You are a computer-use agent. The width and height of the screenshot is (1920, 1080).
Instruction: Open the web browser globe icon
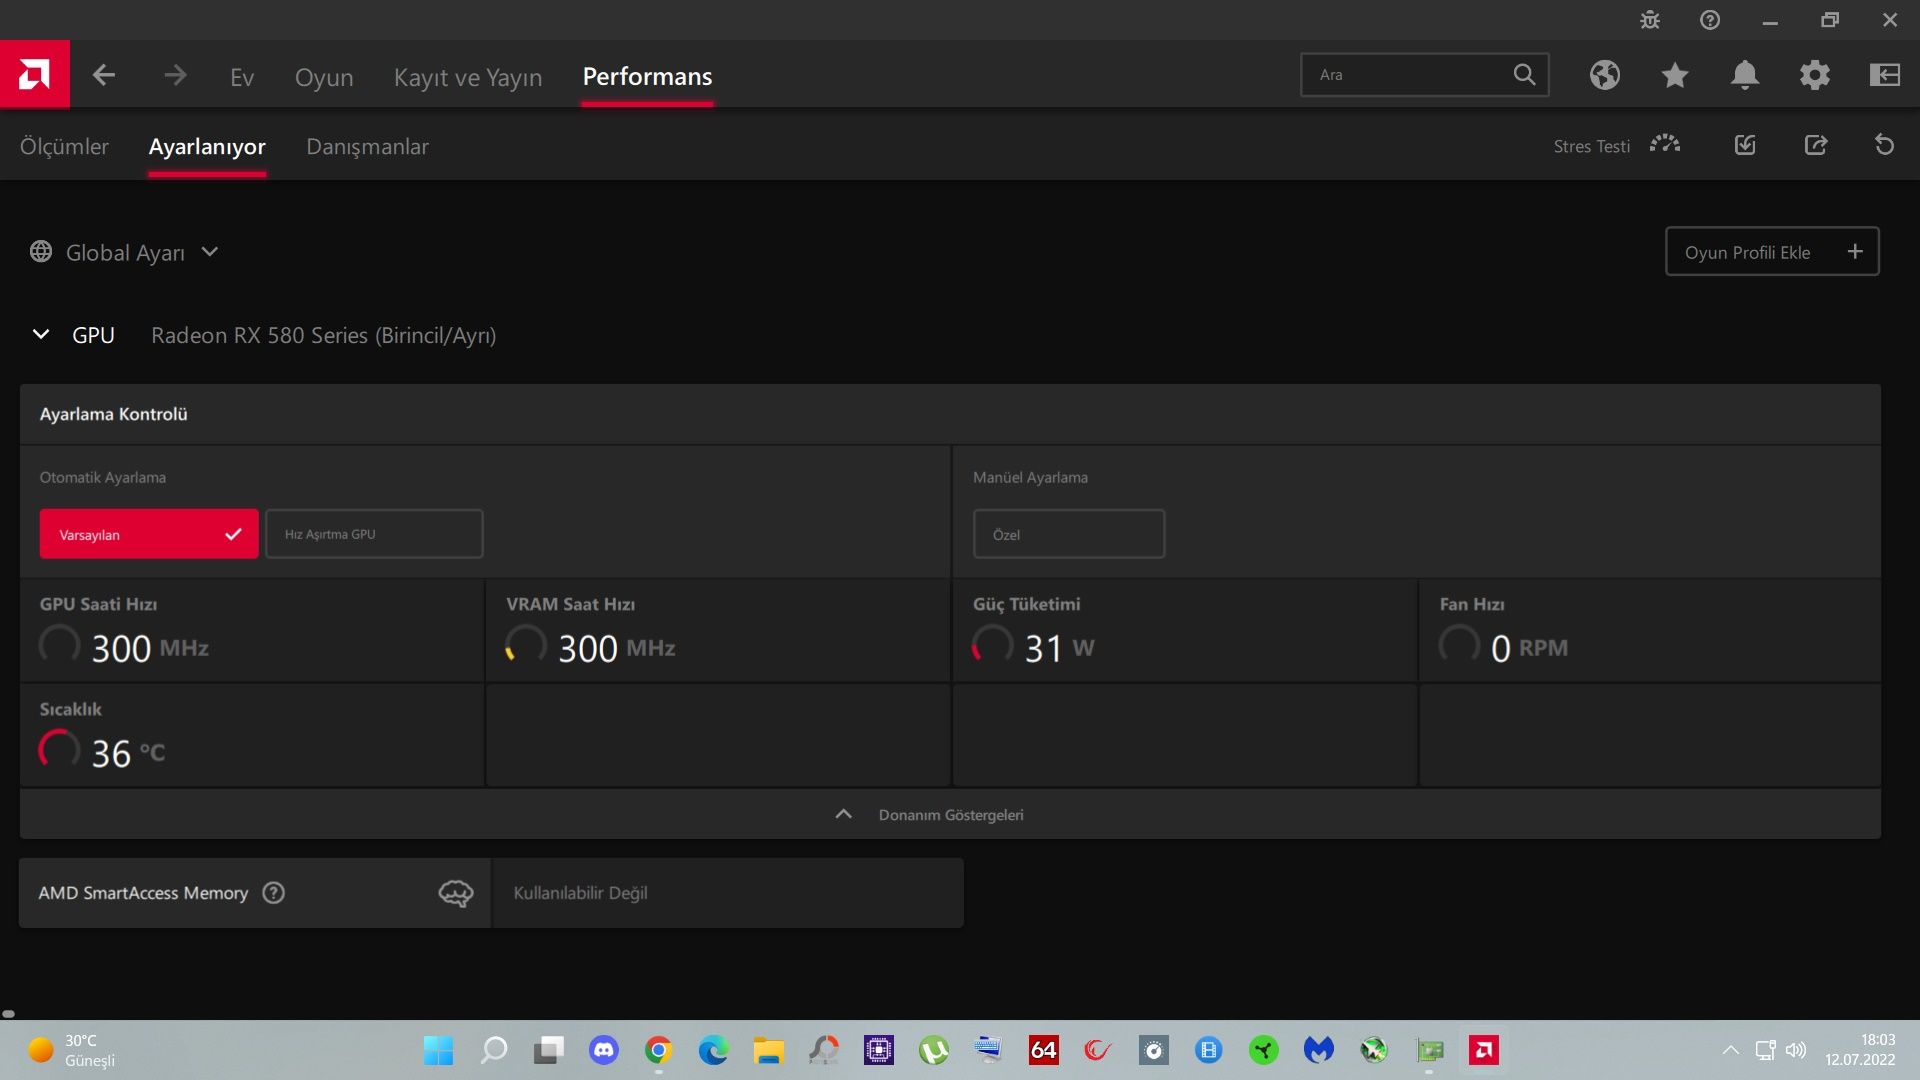1605,75
